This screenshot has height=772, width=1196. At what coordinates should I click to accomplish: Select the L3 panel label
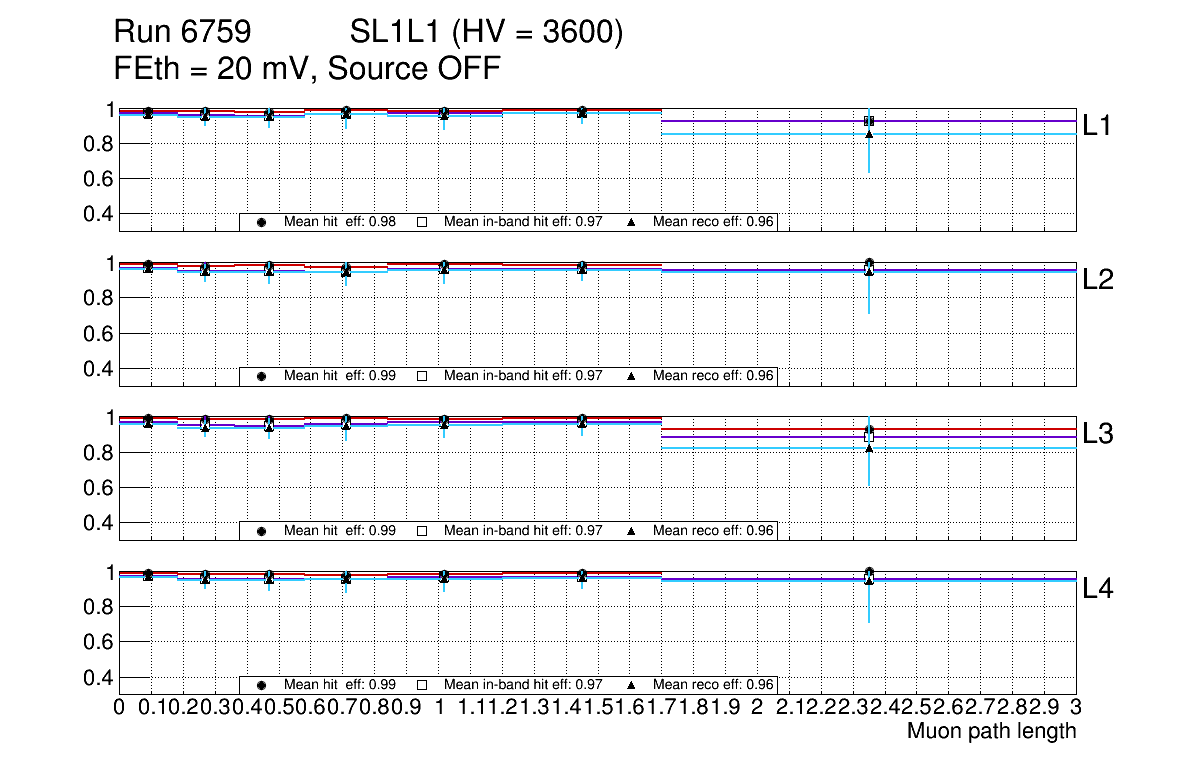pyautogui.click(x=1097, y=434)
